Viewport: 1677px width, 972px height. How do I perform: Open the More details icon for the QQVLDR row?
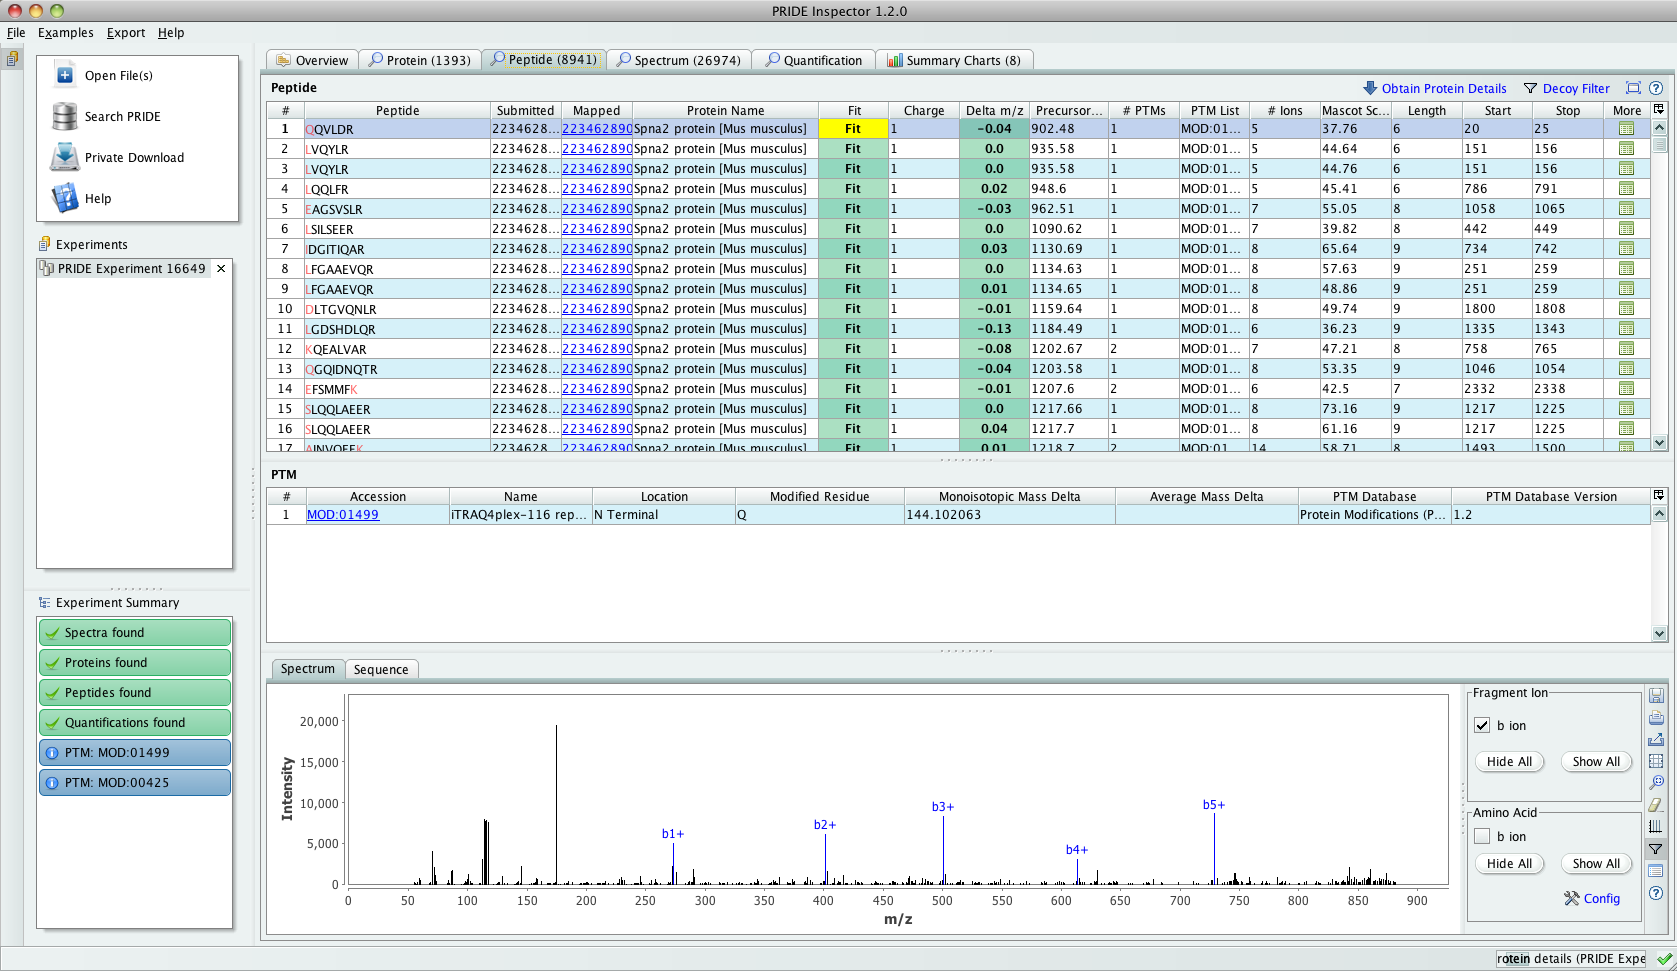click(1626, 129)
